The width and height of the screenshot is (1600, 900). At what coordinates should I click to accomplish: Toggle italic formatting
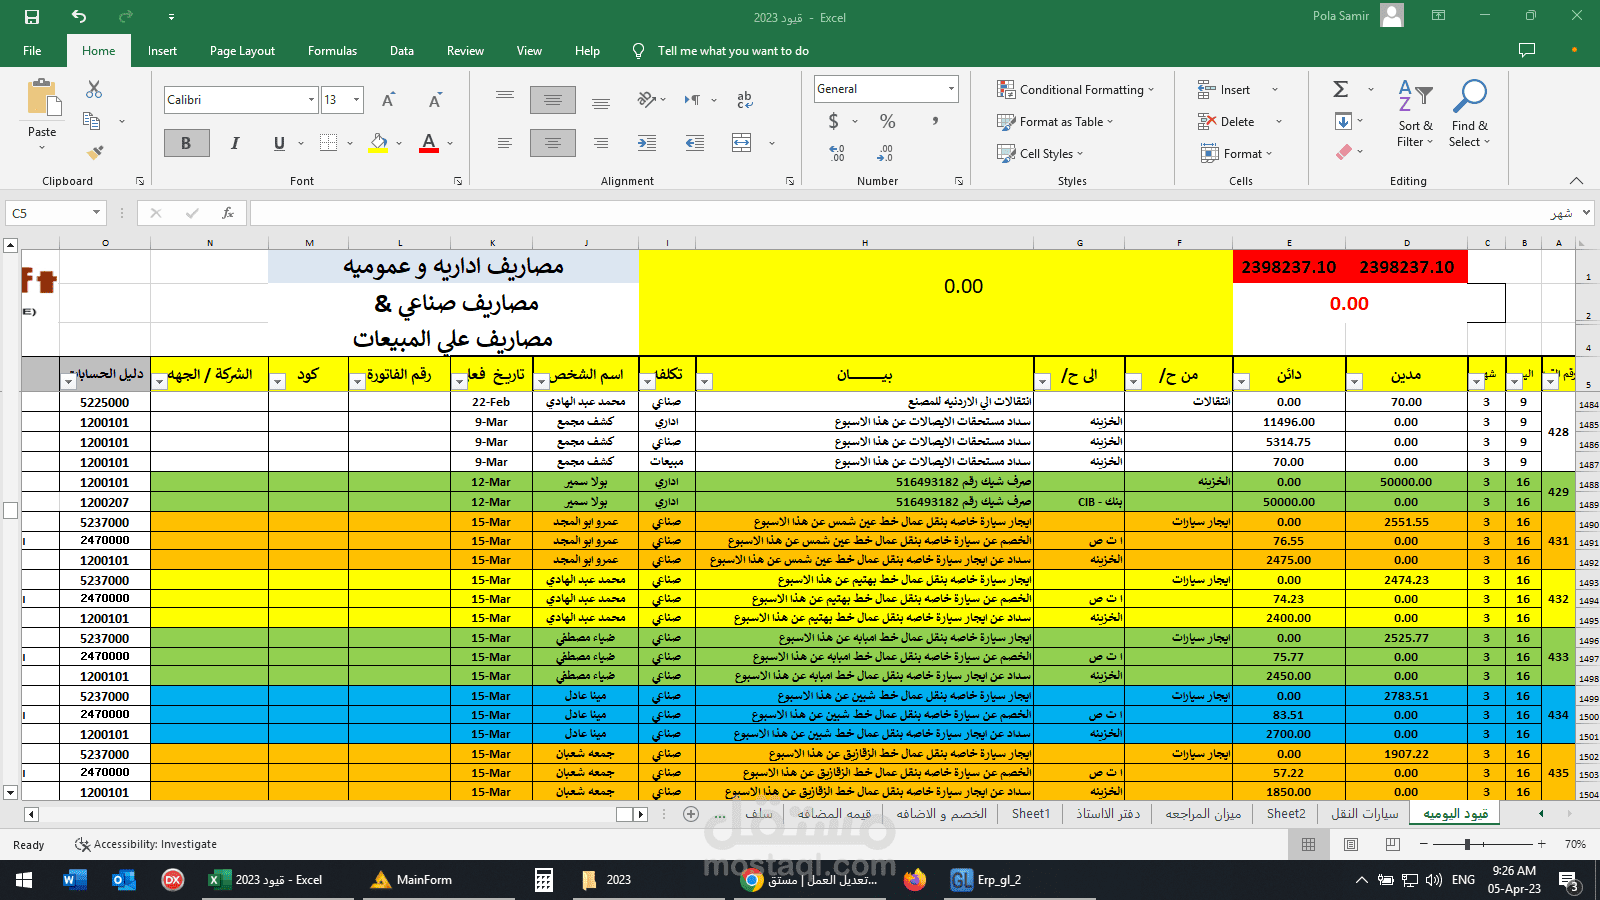click(234, 142)
